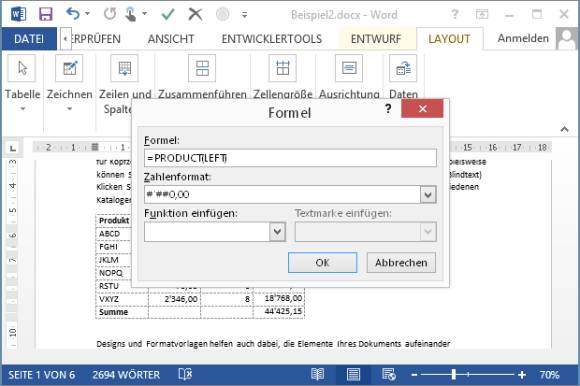Click the Save icon in quick access toolbar
The height and width of the screenshot is (386, 580).
46,14
